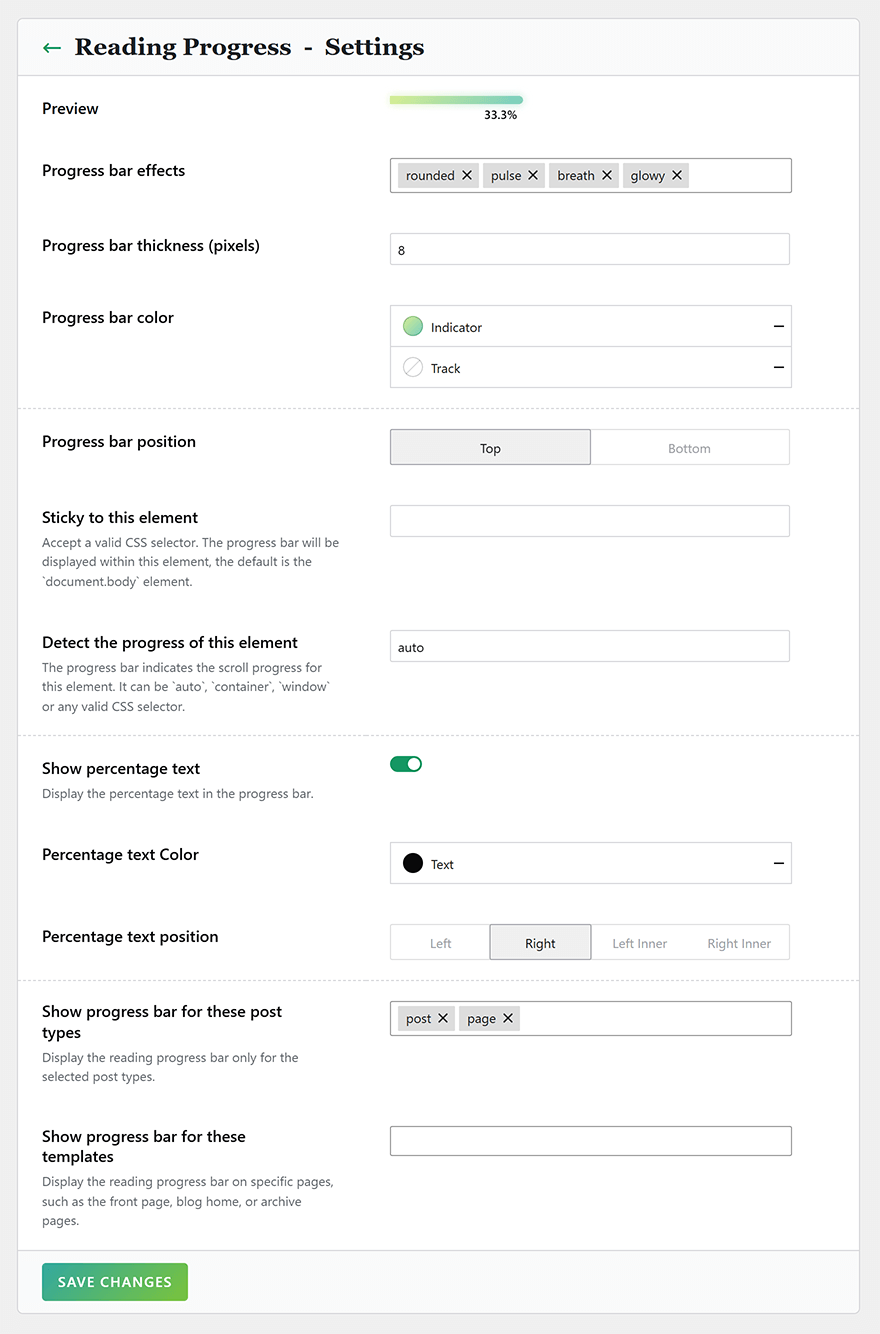
Task: Collapse the Indicator color row
Action: [x=779, y=327]
